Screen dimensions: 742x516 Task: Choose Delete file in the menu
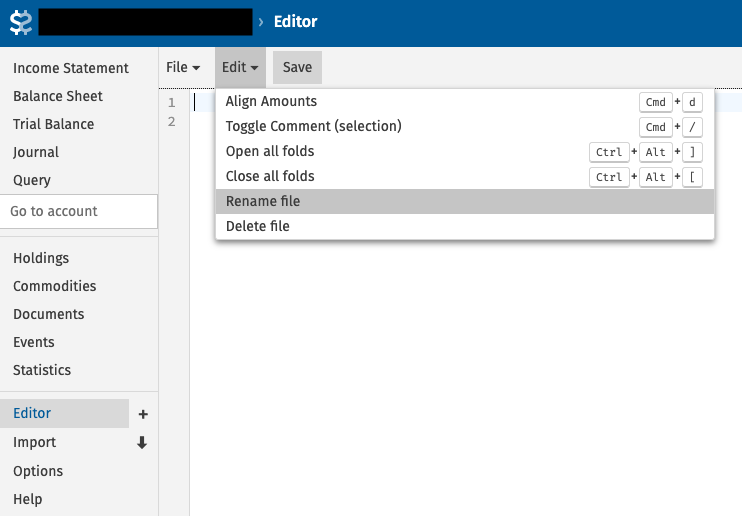pos(258,226)
